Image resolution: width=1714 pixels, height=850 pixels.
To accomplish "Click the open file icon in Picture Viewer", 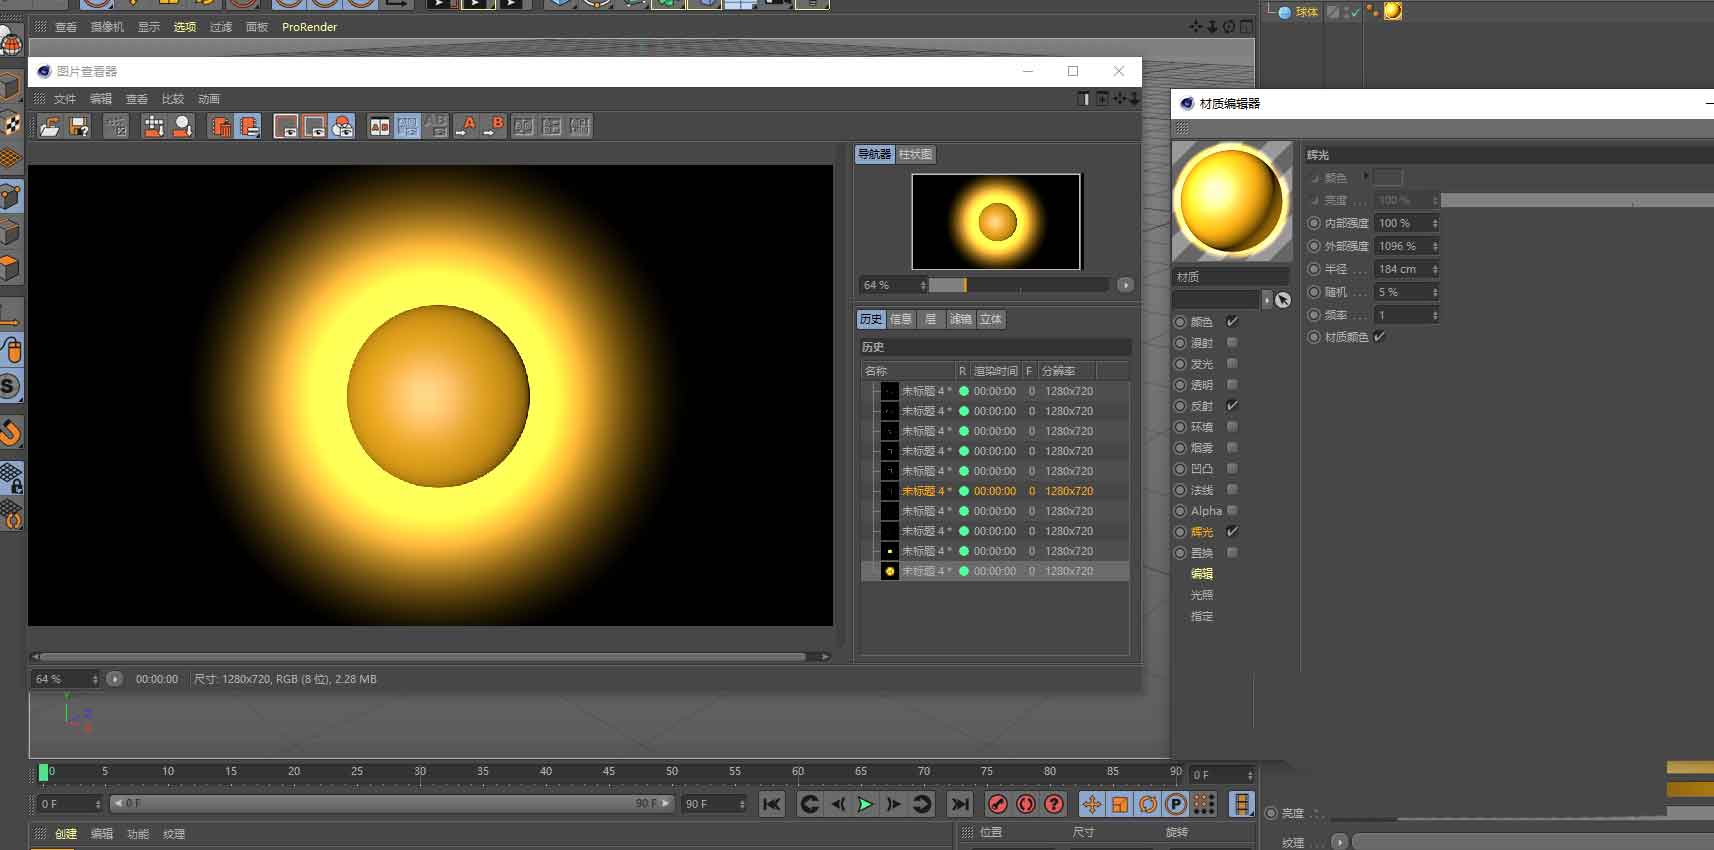I will 49,127.
